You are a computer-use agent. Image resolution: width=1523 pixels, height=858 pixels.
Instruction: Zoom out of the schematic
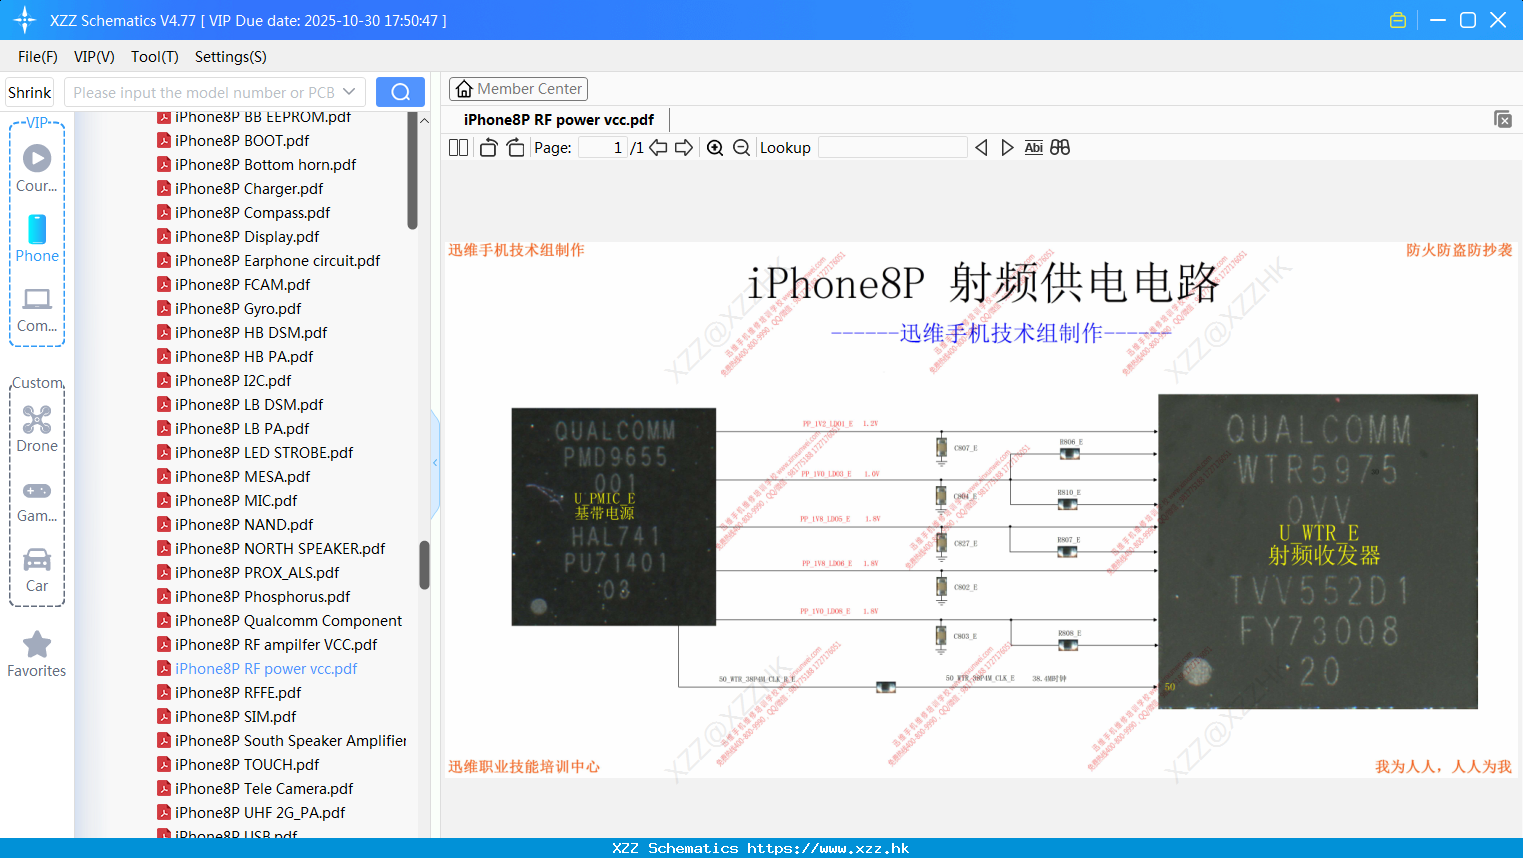click(741, 148)
